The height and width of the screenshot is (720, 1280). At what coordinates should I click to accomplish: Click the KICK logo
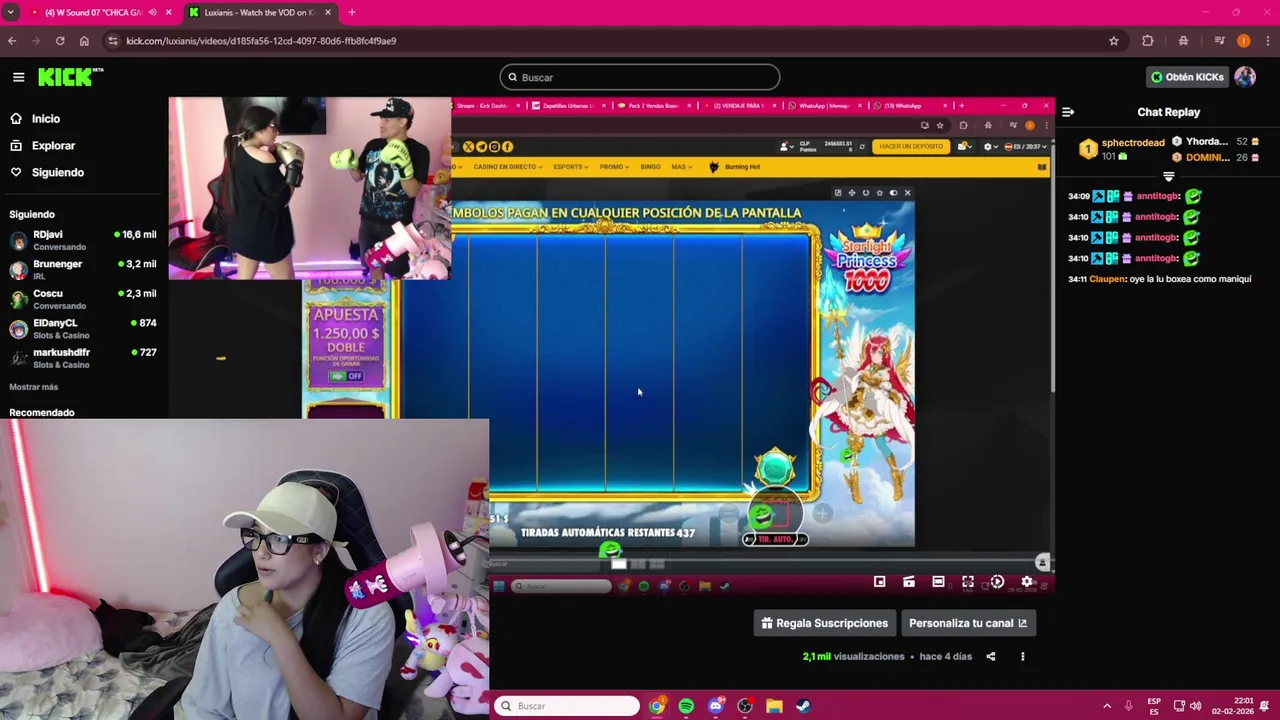[70, 77]
